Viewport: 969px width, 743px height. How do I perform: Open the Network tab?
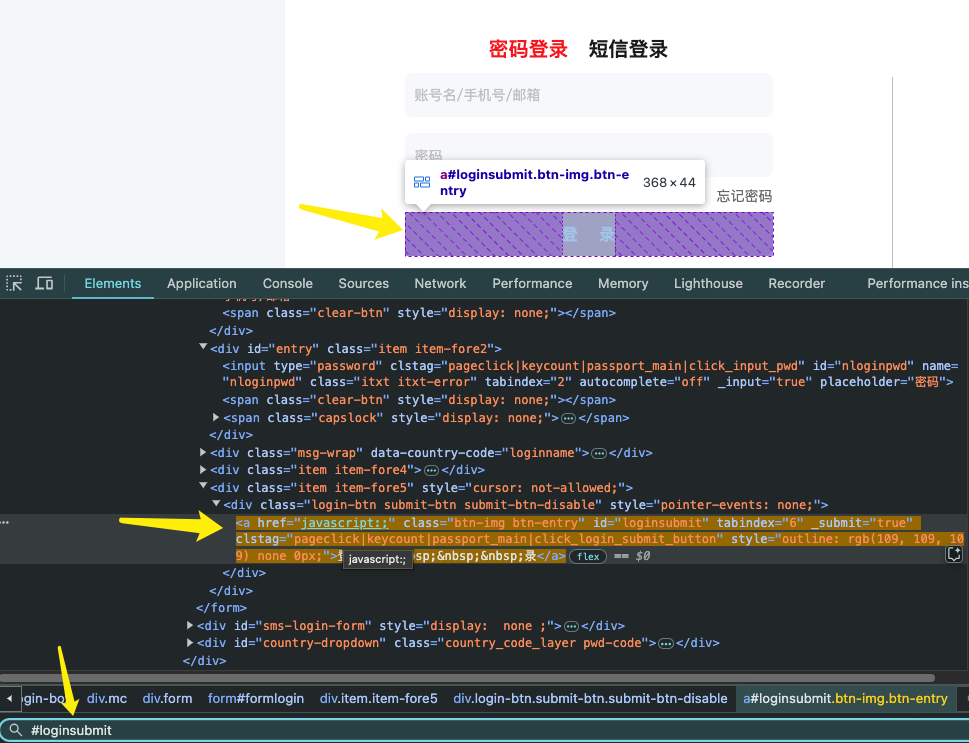click(x=440, y=284)
